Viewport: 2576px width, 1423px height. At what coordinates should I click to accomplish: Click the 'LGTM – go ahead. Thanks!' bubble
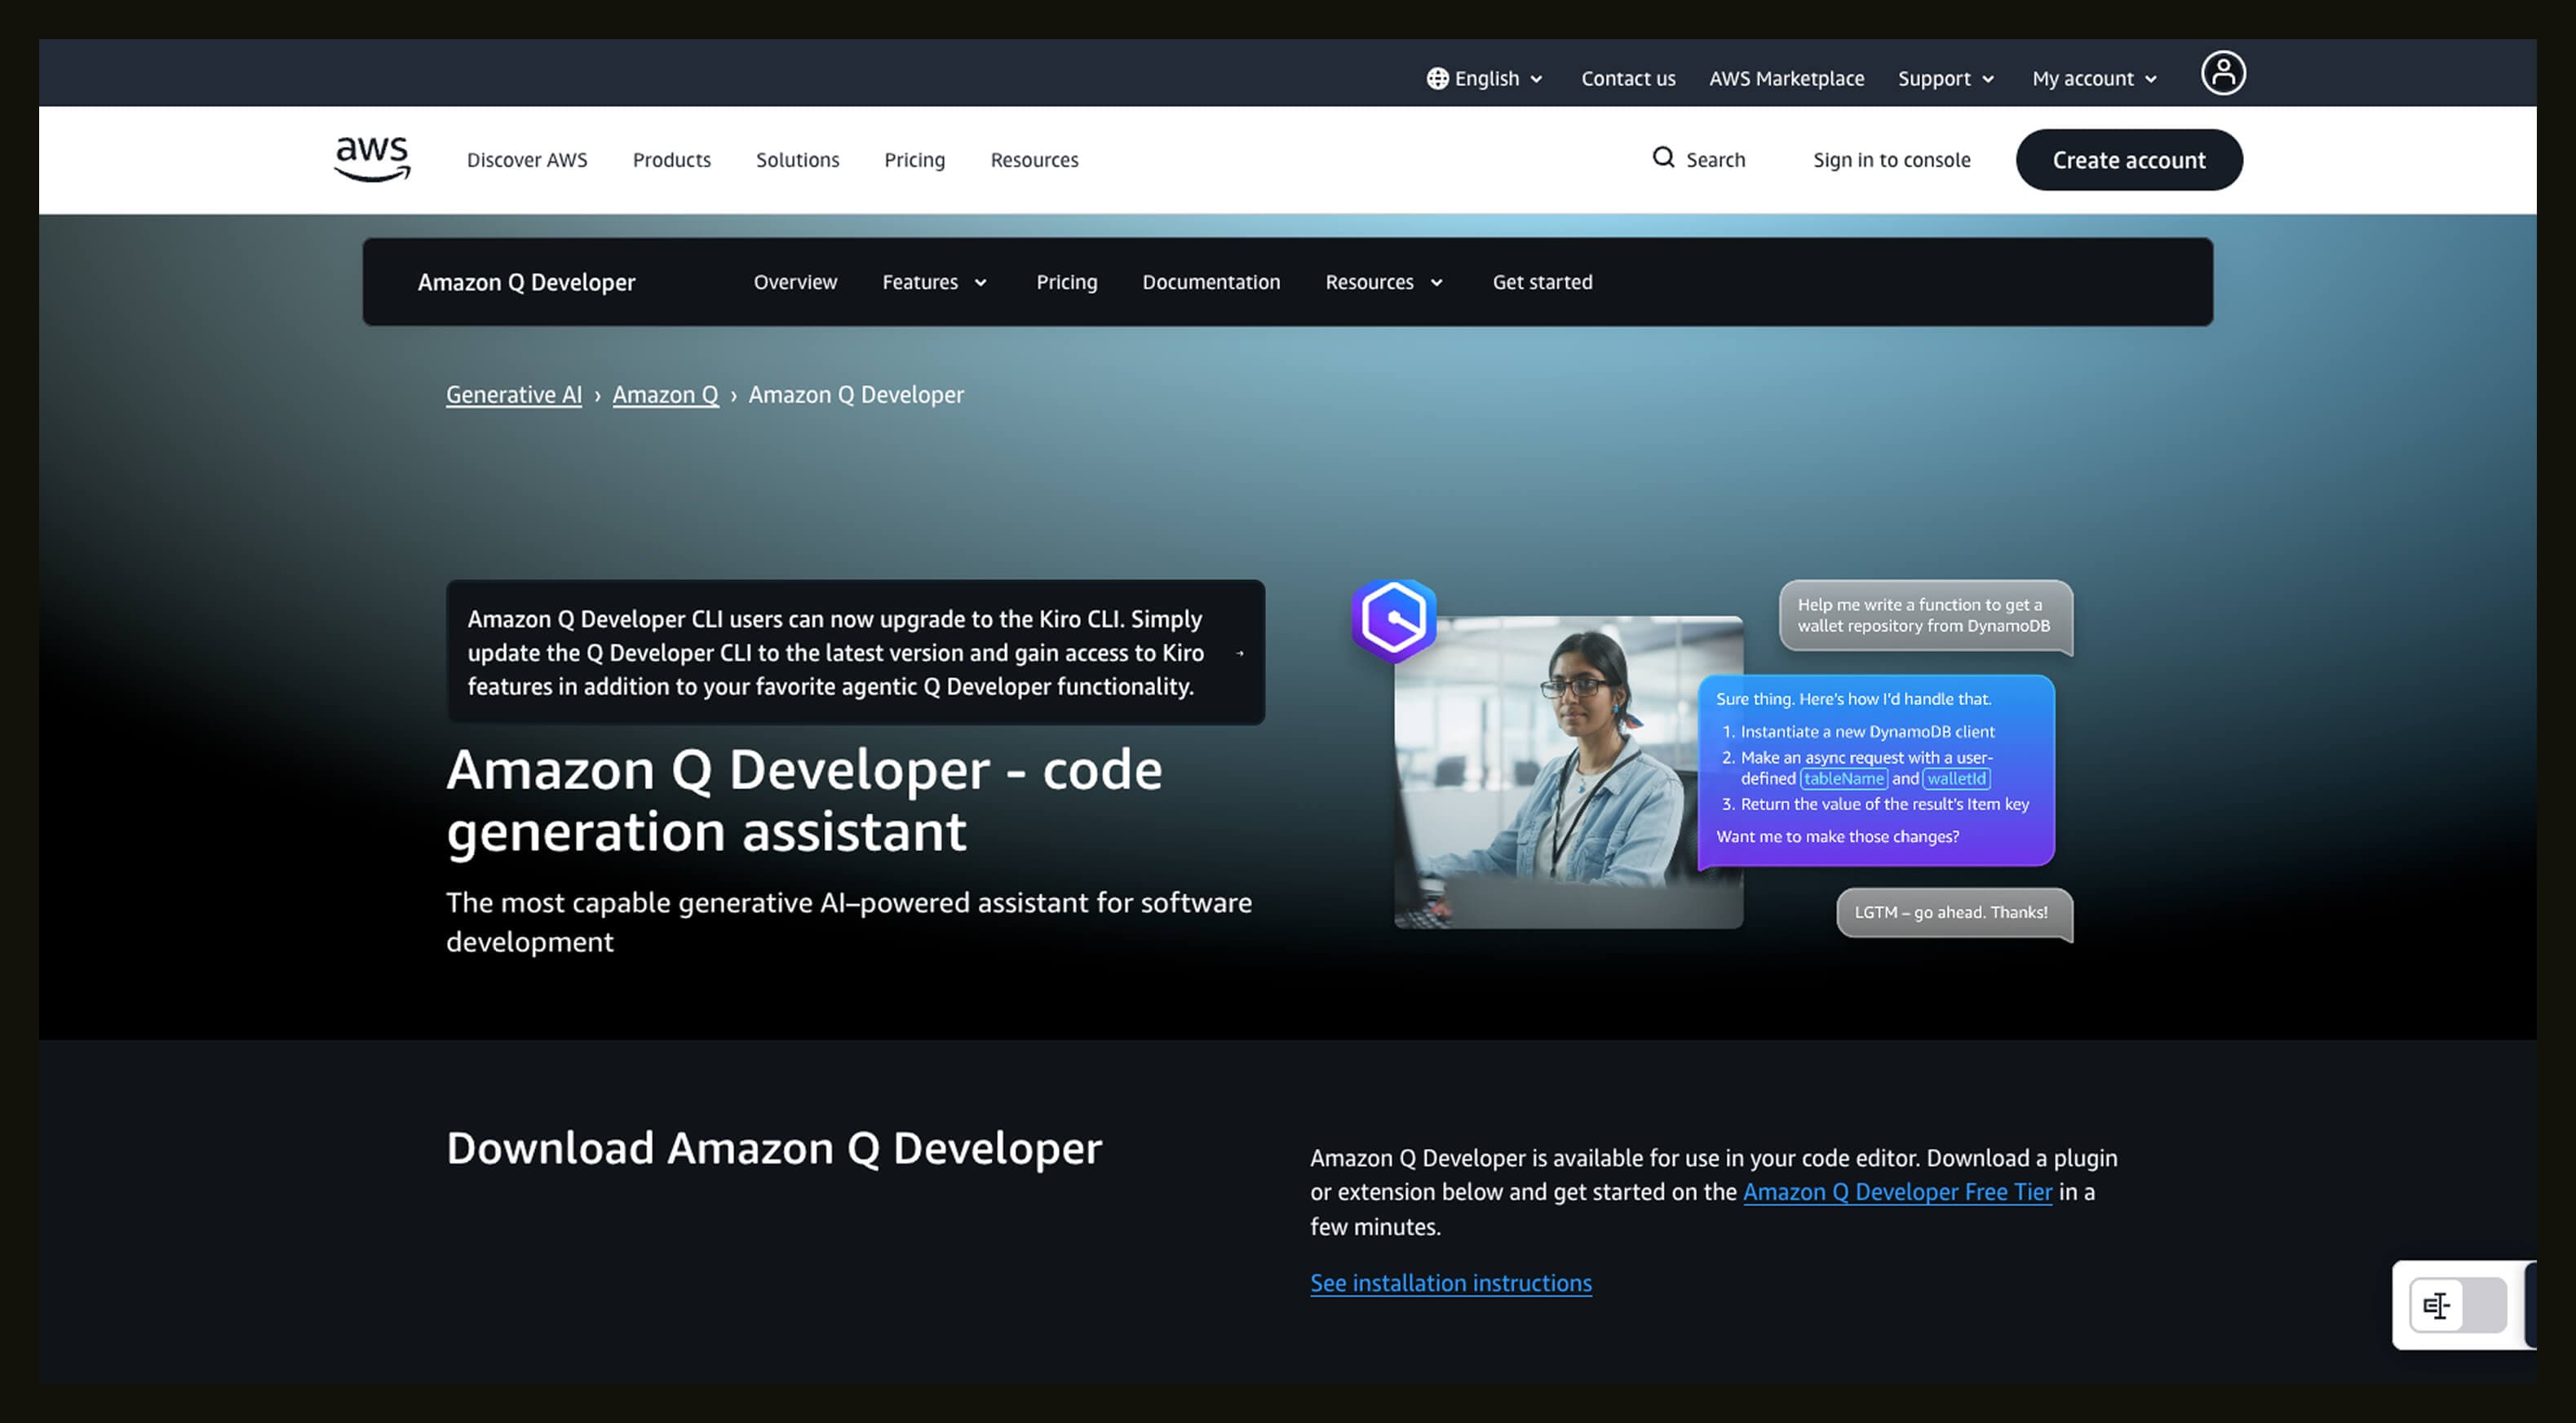point(1954,913)
